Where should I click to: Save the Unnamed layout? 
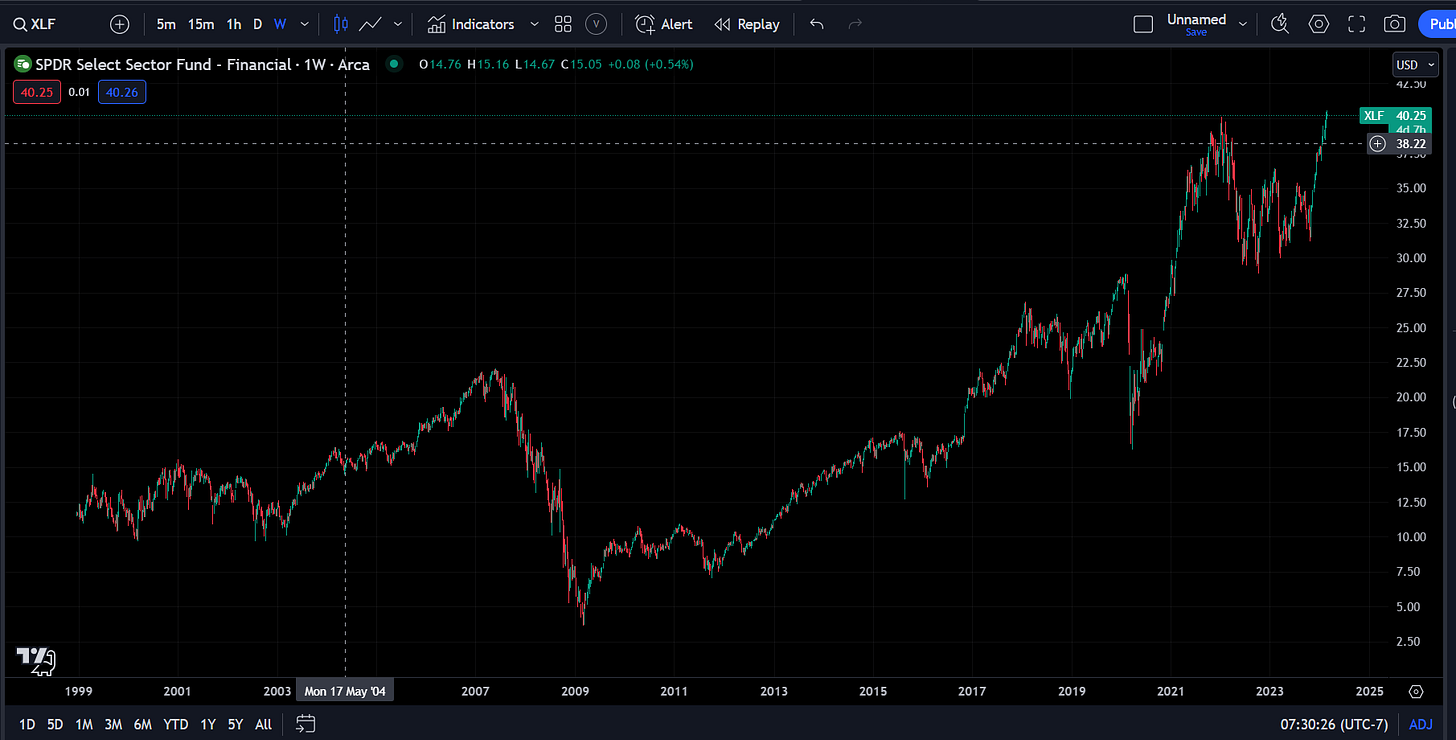tap(1196, 32)
